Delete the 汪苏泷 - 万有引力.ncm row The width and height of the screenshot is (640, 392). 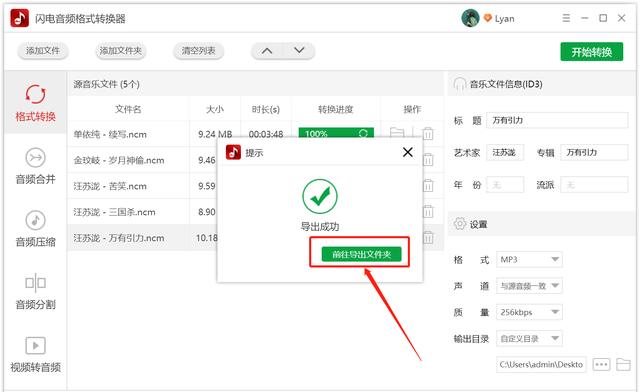click(x=428, y=238)
